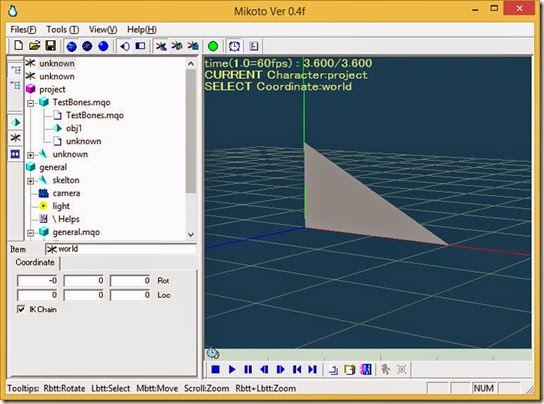Click the yellow folder-box icon in playback bar
The width and height of the screenshot is (544, 404).
coord(350,369)
